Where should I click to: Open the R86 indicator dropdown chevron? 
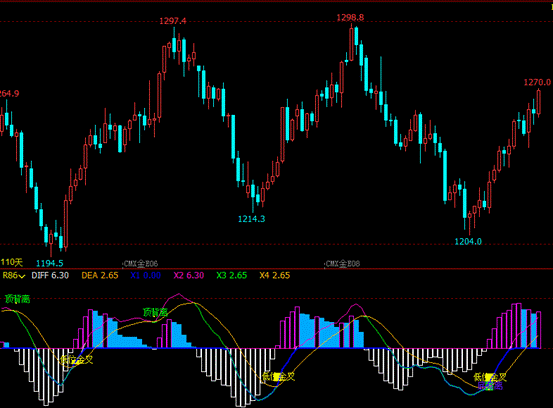pyautogui.click(x=22, y=276)
